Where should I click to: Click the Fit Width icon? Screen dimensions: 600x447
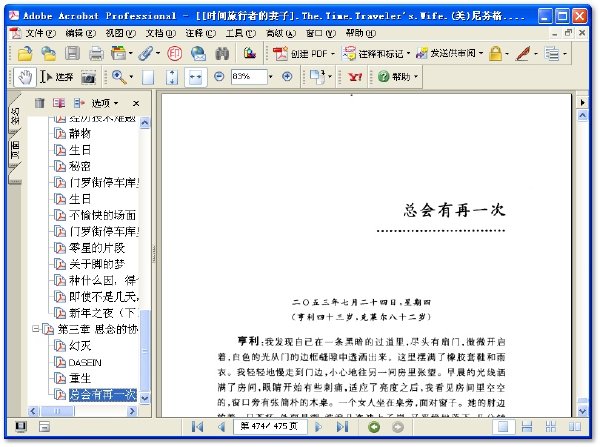pyautogui.click(x=196, y=77)
